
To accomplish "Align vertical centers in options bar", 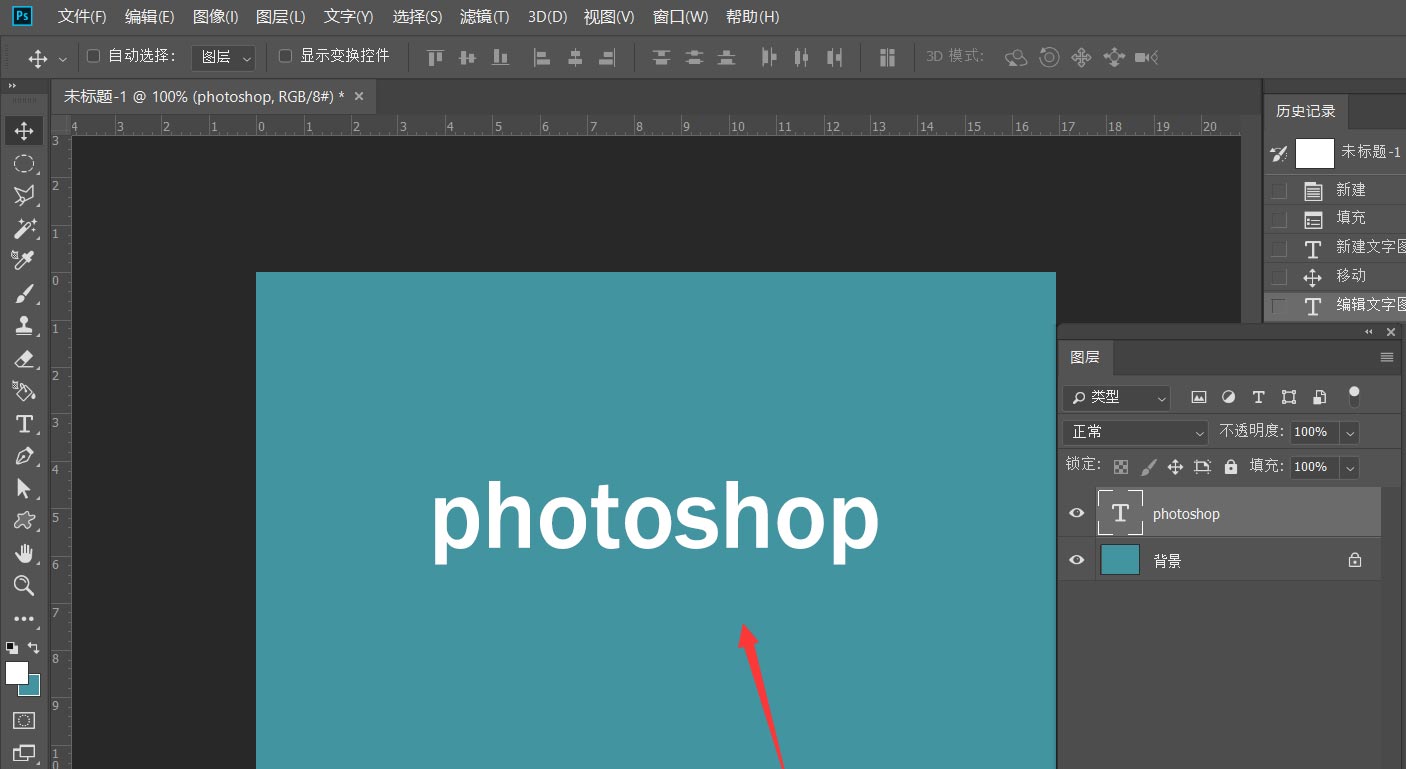I will click(467, 57).
